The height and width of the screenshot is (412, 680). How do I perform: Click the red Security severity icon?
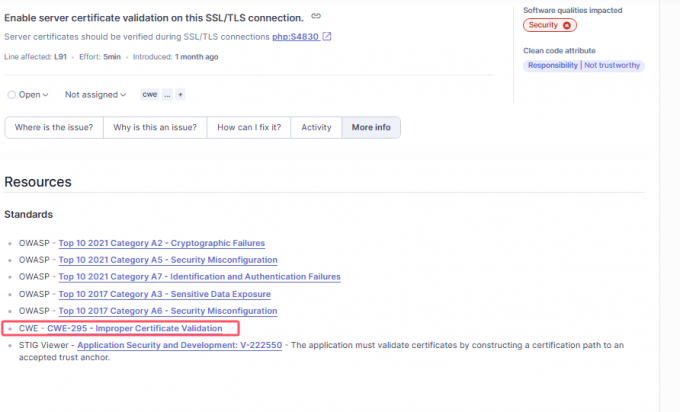click(567, 26)
